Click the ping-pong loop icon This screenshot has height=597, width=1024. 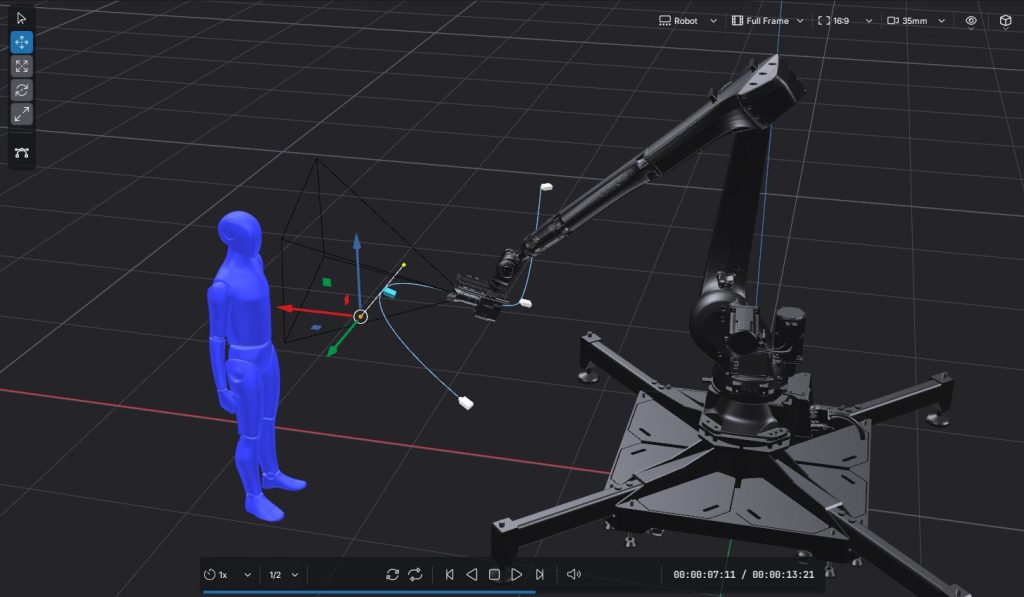(415, 574)
